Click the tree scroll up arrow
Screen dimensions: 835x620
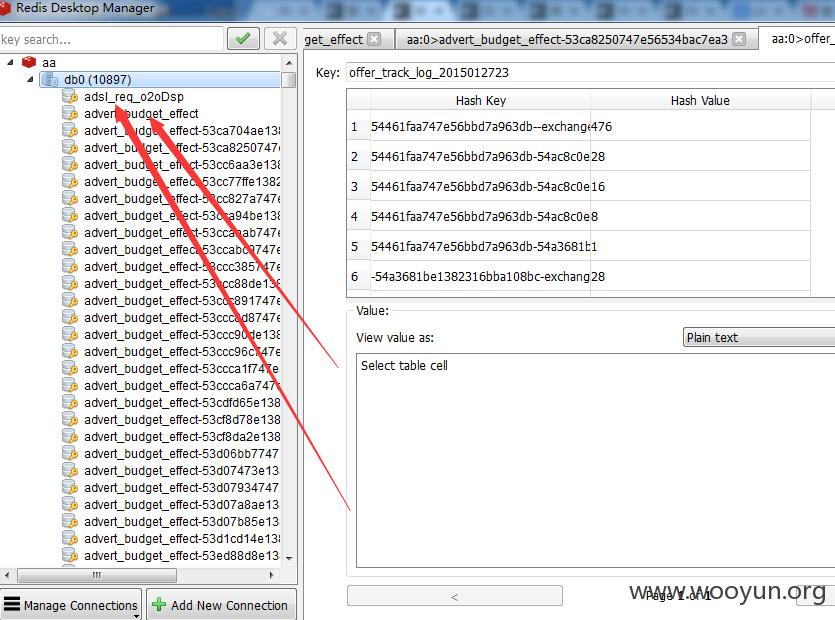click(289, 63)
